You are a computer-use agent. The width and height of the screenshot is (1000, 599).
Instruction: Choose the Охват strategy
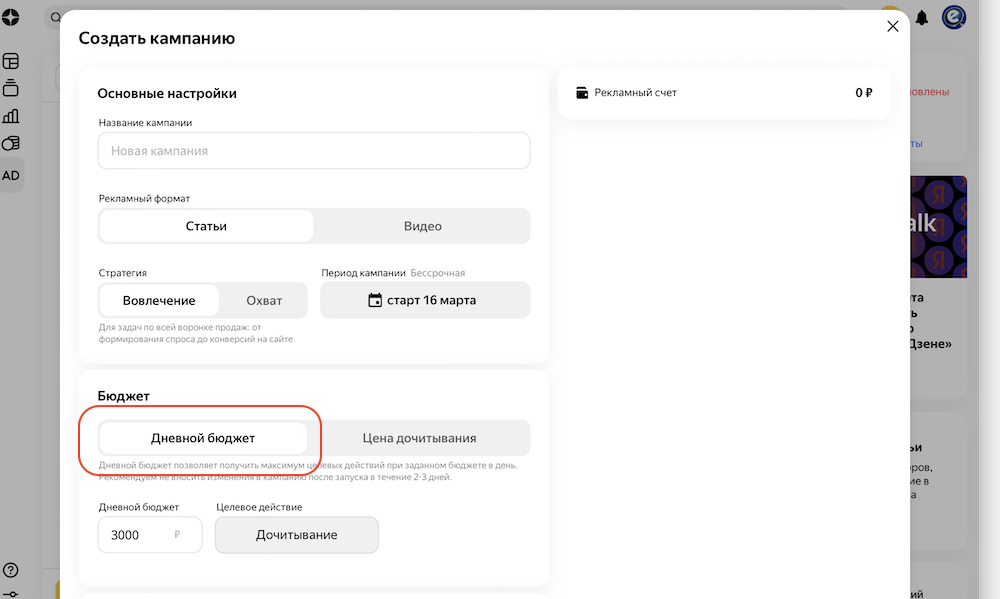(264, 300)
